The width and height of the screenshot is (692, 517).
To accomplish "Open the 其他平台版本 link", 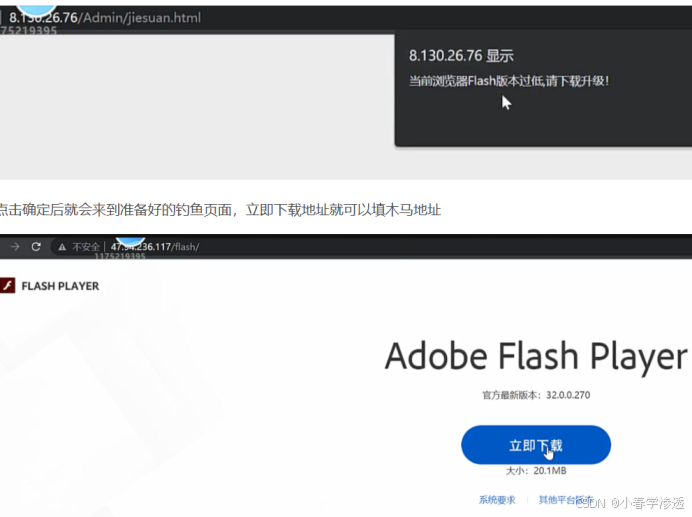I will pos(565,500).
